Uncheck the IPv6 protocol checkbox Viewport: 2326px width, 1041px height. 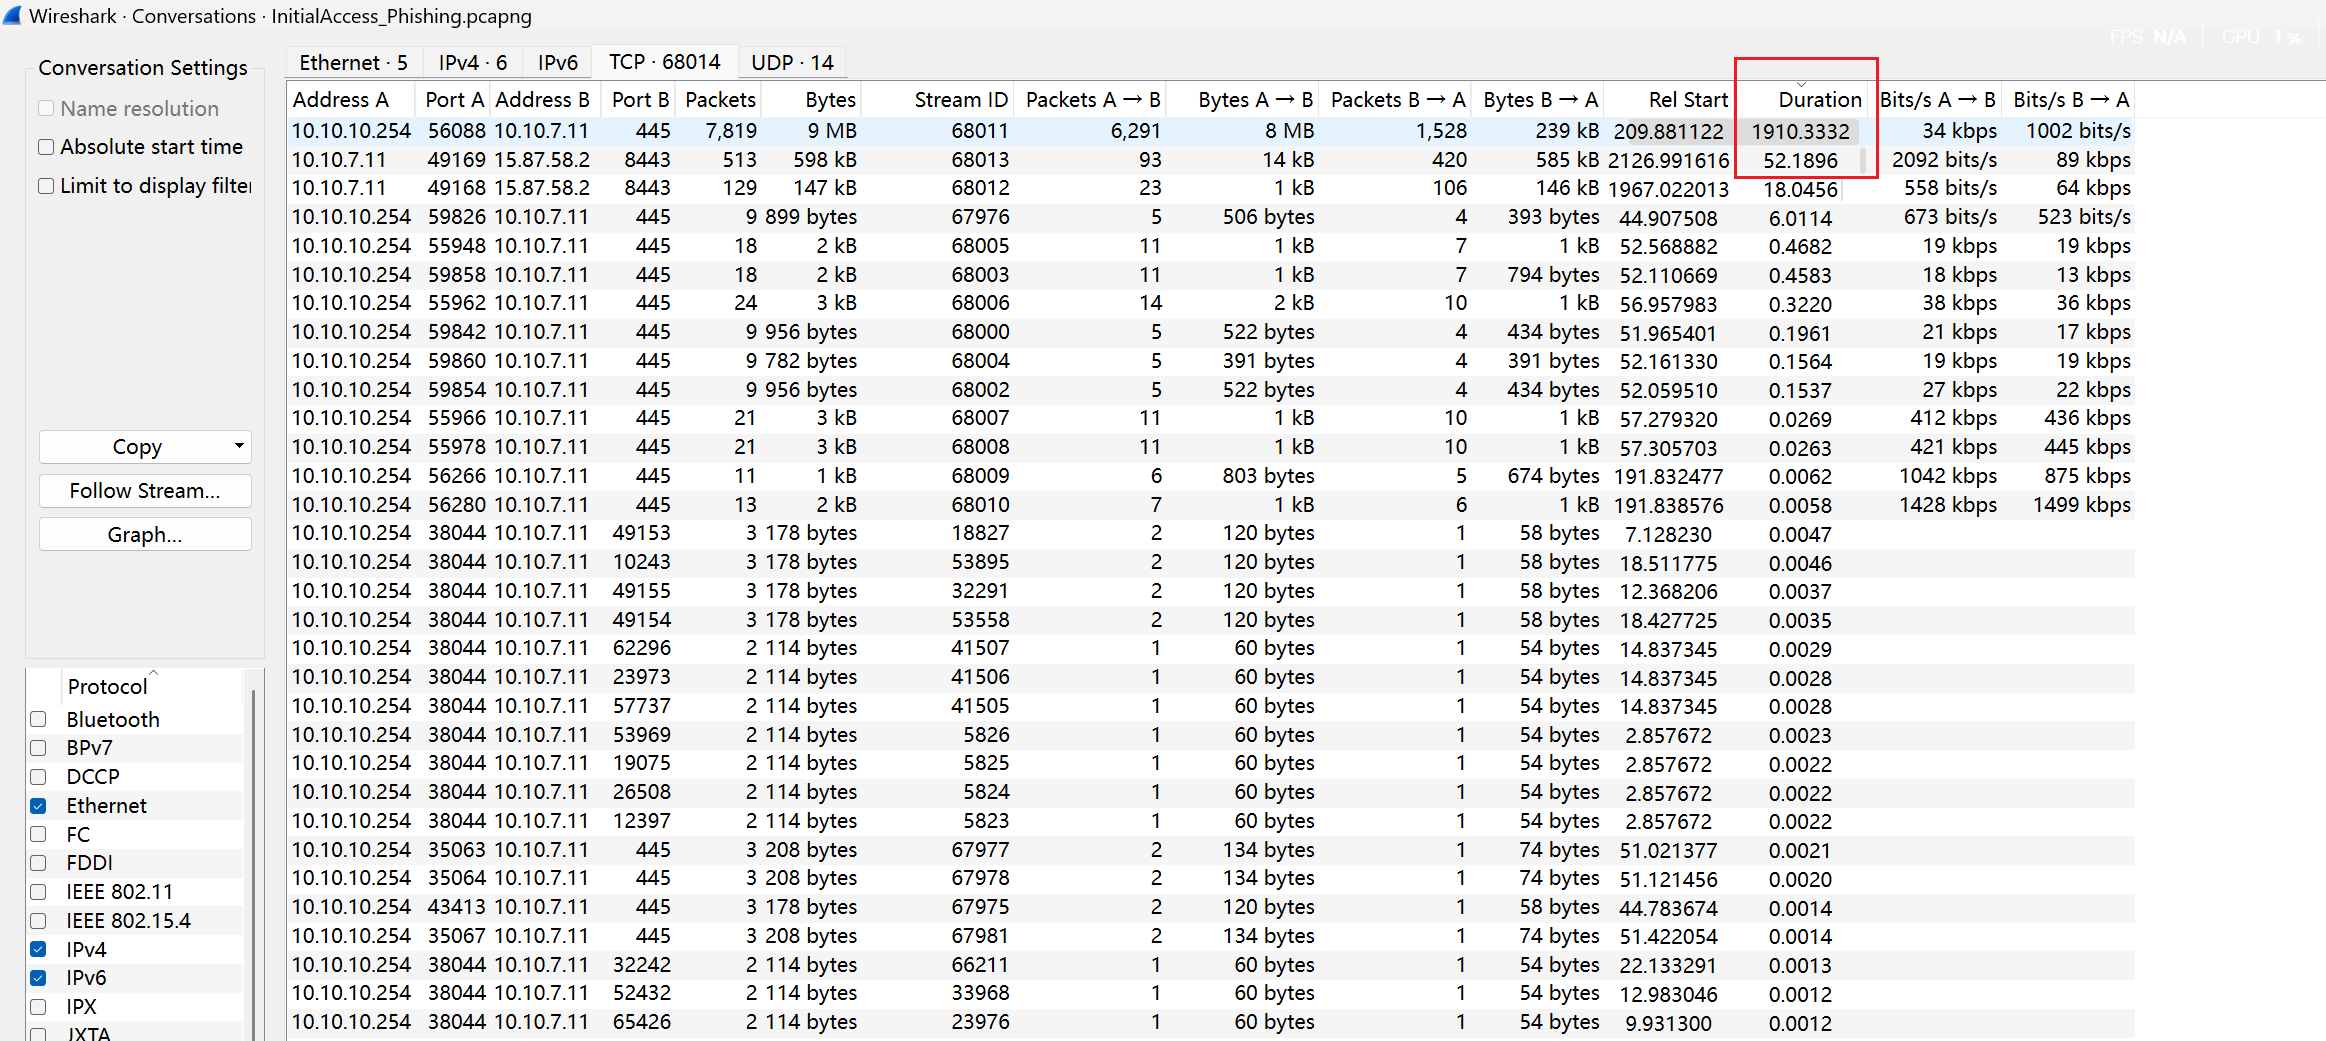point(38,978)
